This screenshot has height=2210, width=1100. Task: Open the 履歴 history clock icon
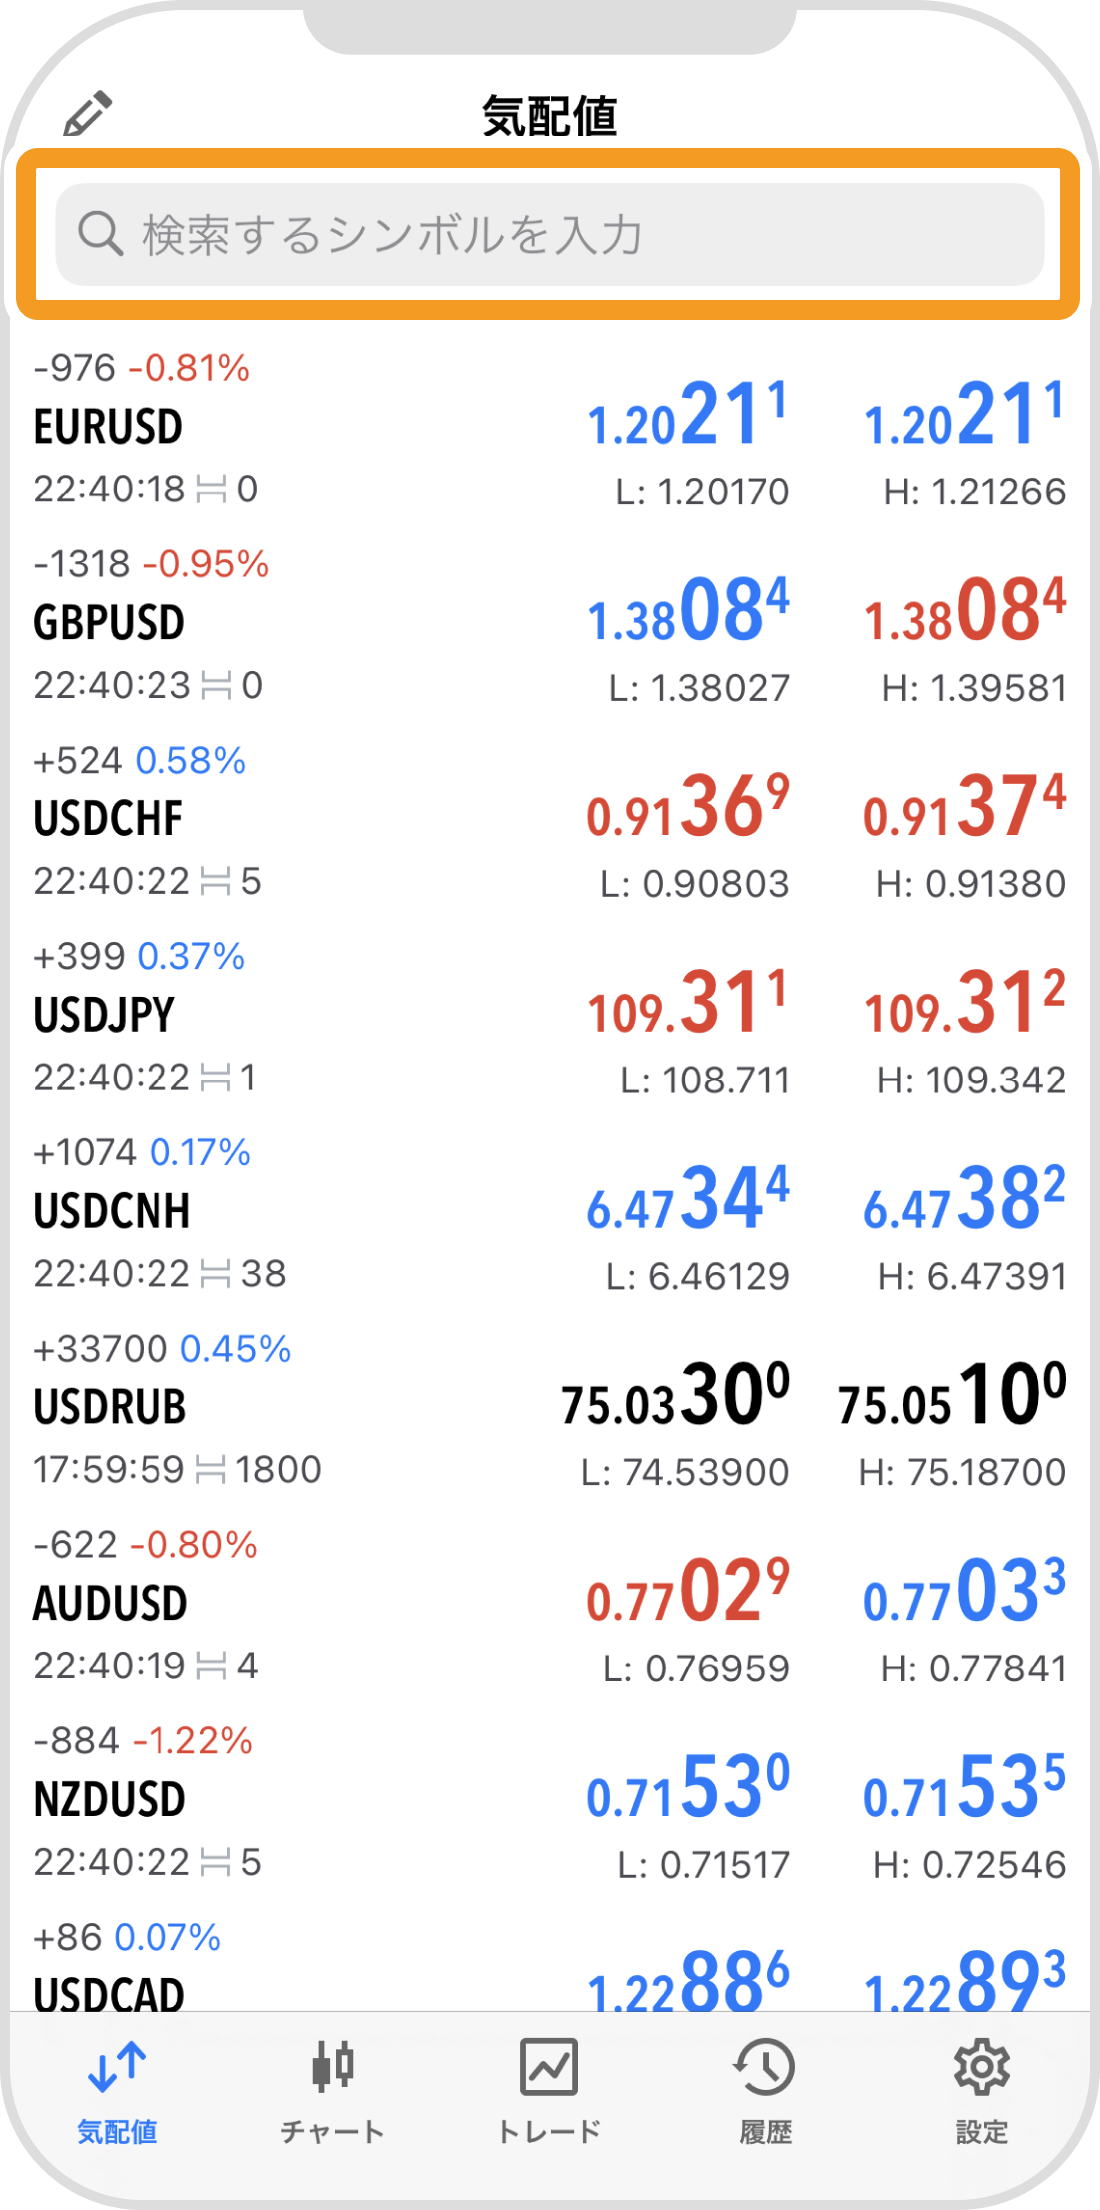point(765,2067)
